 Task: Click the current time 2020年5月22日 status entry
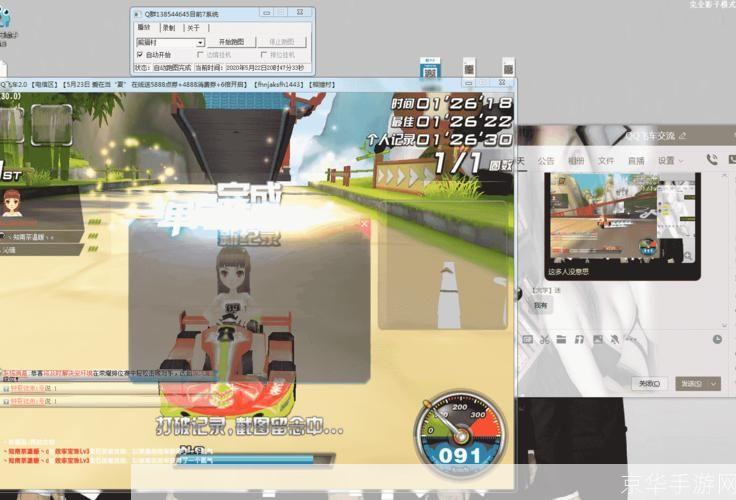[264, 68]
